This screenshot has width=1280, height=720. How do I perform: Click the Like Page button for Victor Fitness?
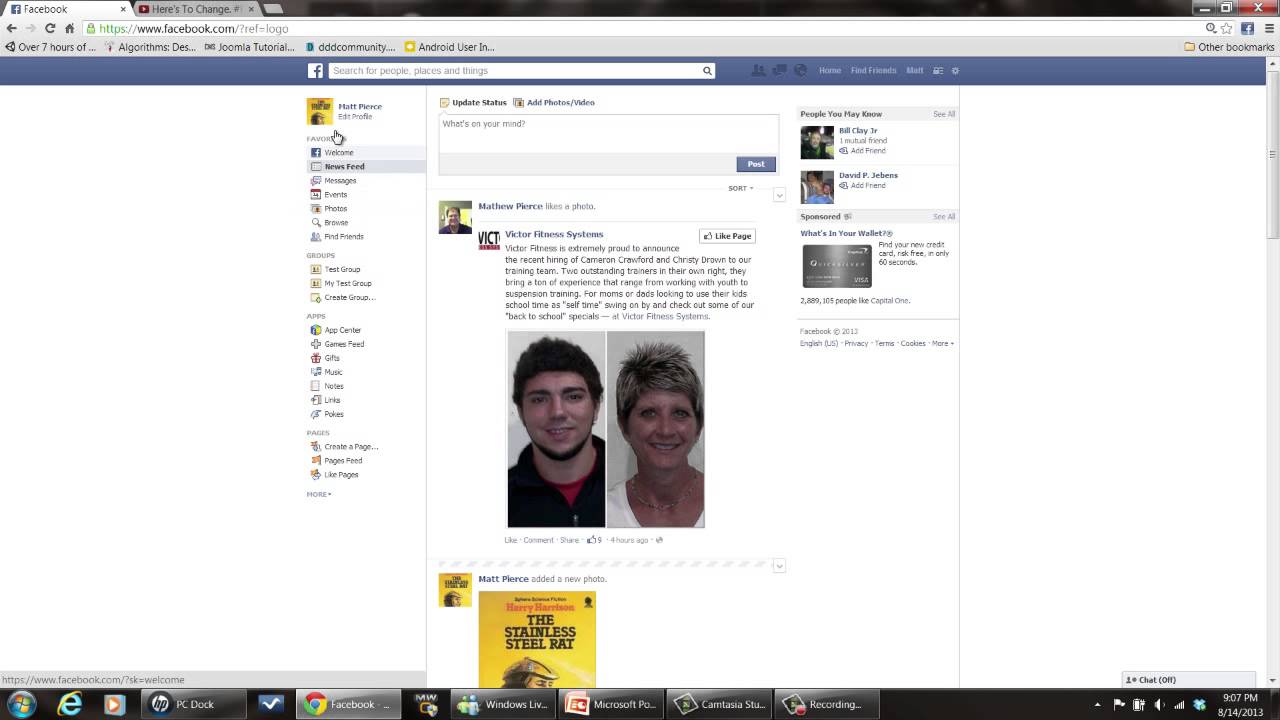tap(727, 236)
